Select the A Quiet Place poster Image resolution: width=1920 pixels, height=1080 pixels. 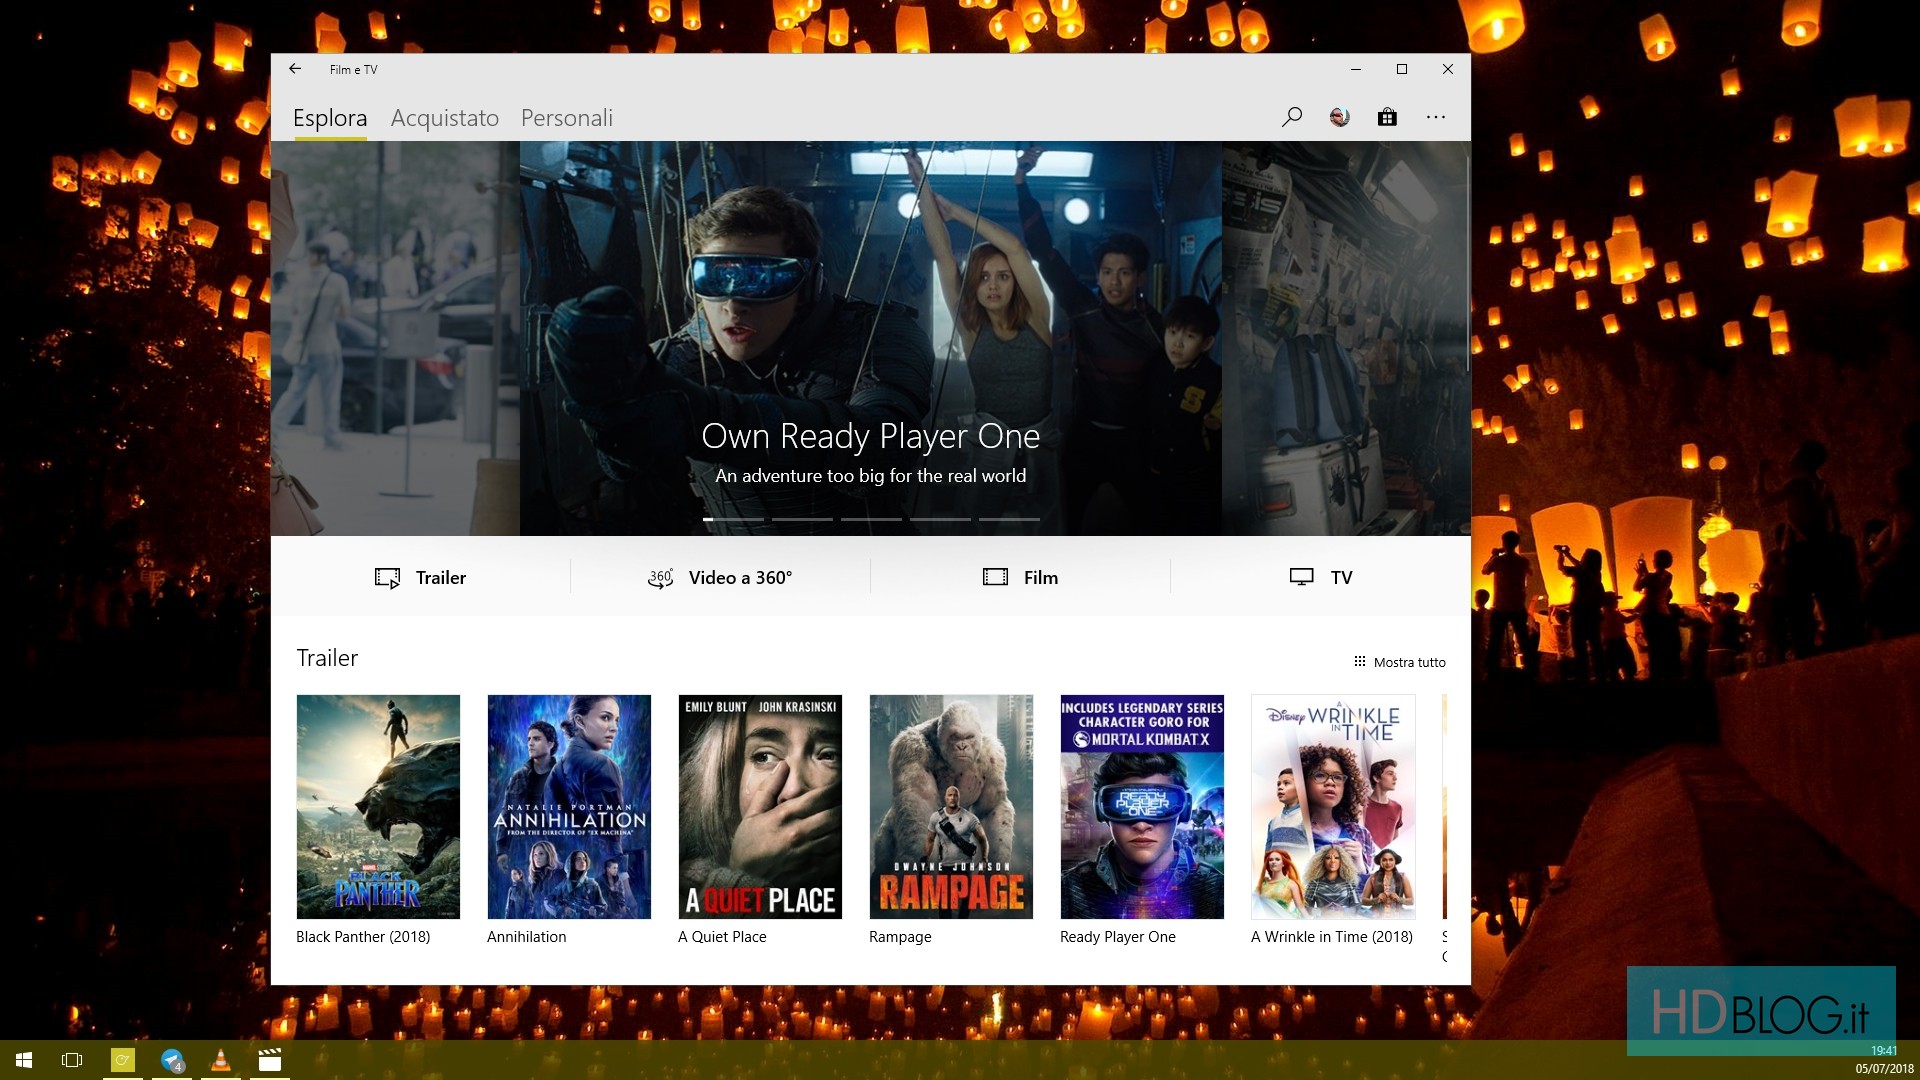click(x=760, y=807)
